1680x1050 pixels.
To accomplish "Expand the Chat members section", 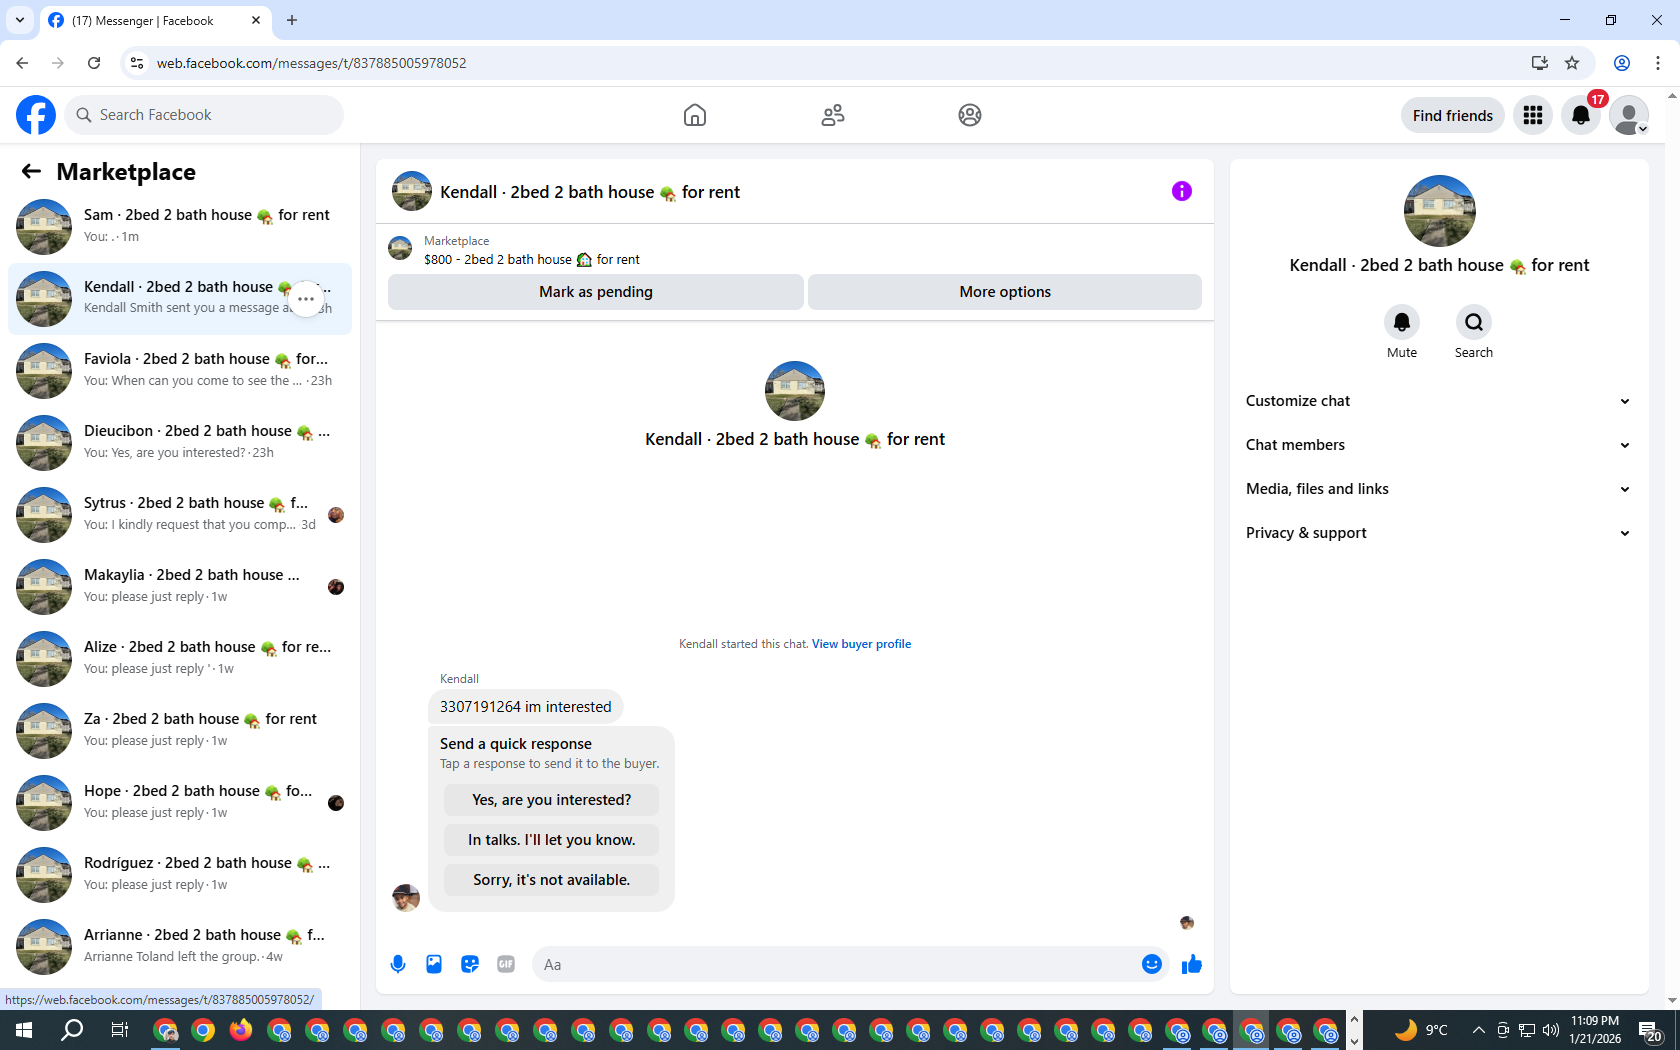I will (x=1438, y=445).
